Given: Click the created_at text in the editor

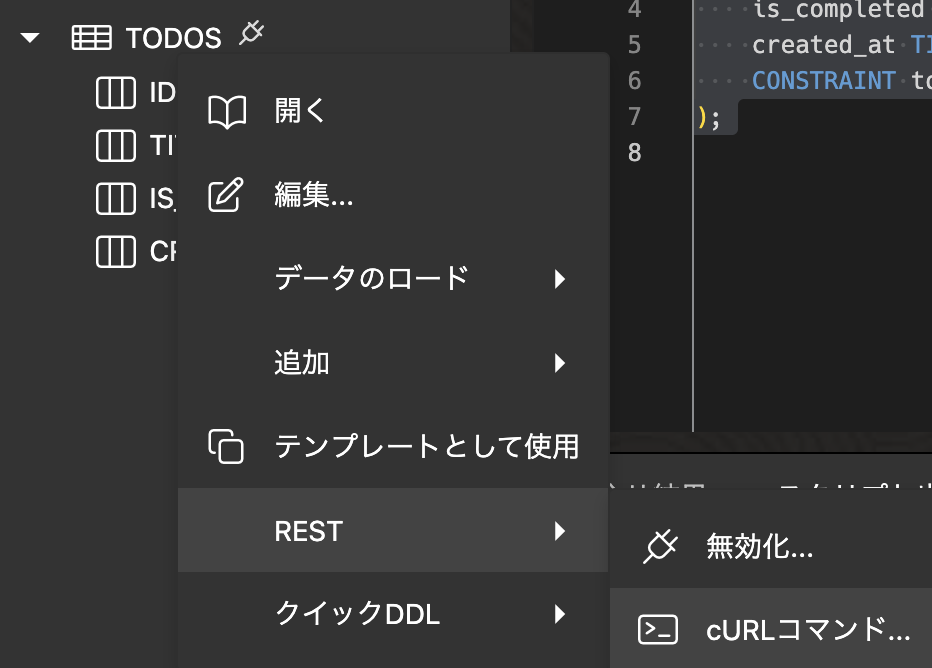Looking at the screenshot, I should tap(823, 45).
